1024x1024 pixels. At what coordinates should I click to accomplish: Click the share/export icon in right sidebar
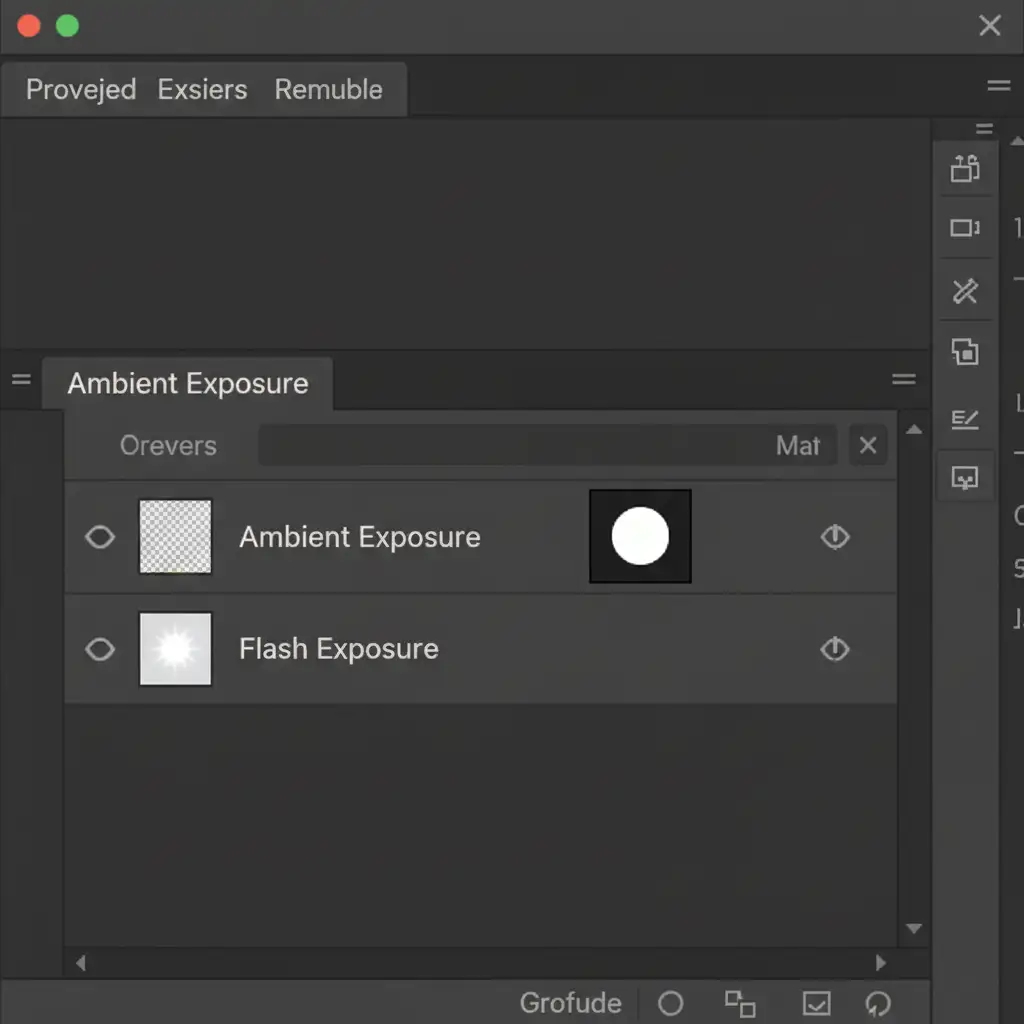(965, 168)
